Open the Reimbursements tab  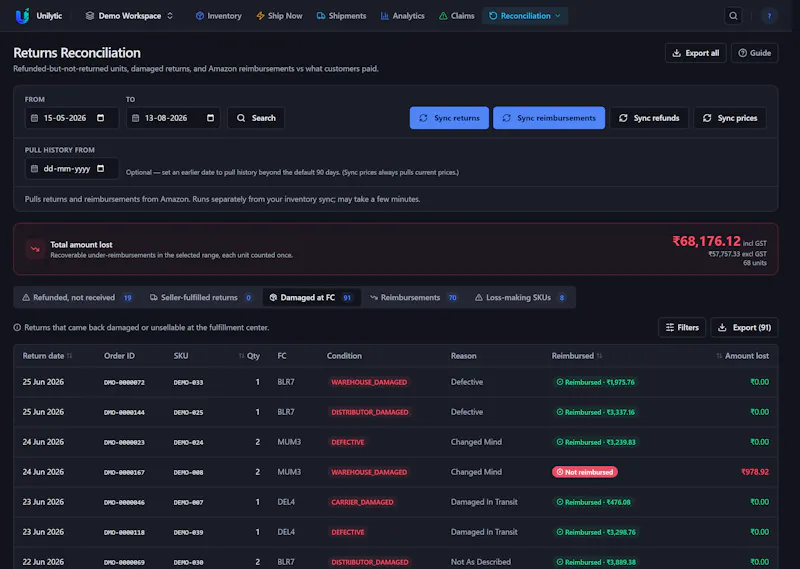pyautogui.click(x=413, y=298)
